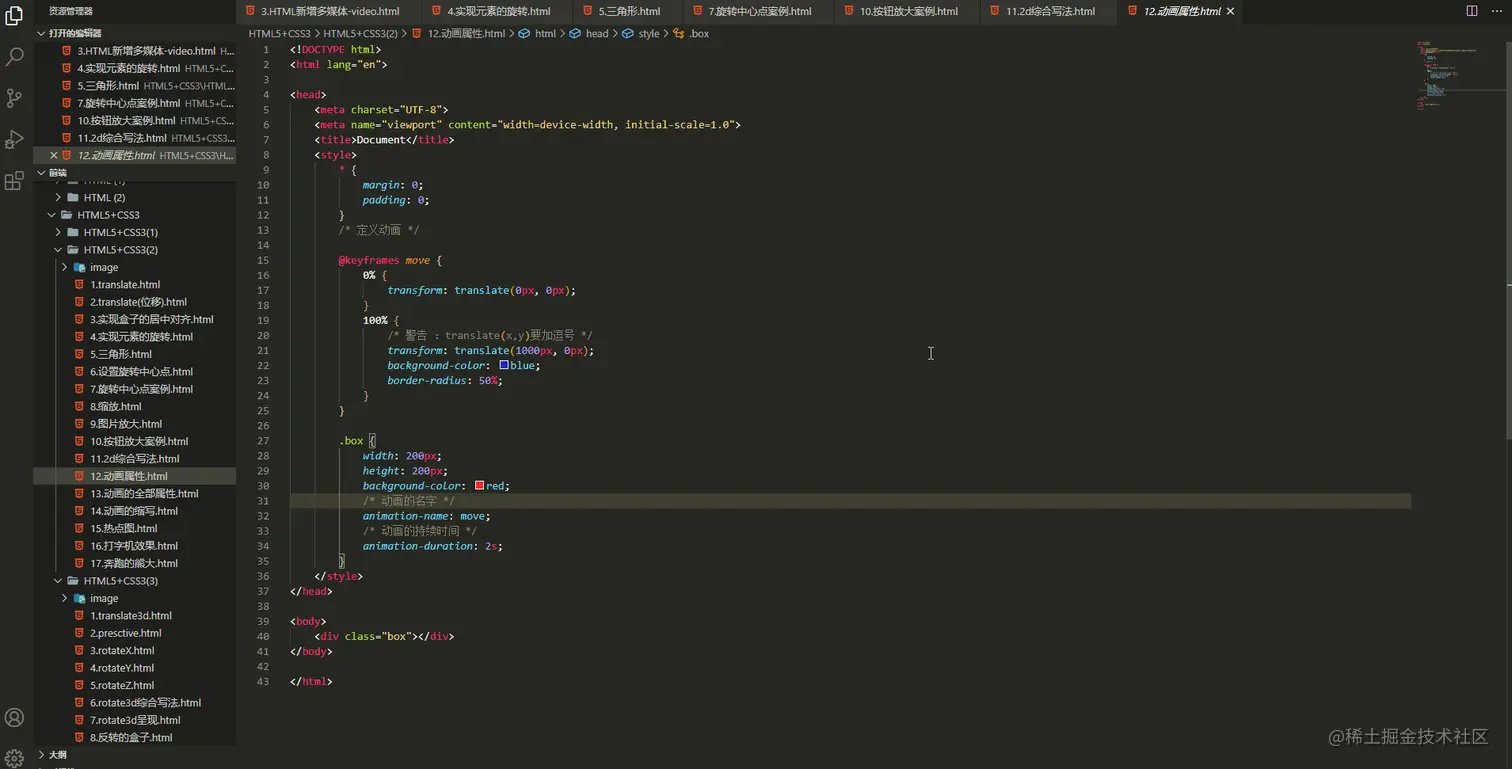This screenshot has height=769, width=1512.
Task: Collapse the 前端 workspace section
Action: (41, 172)
